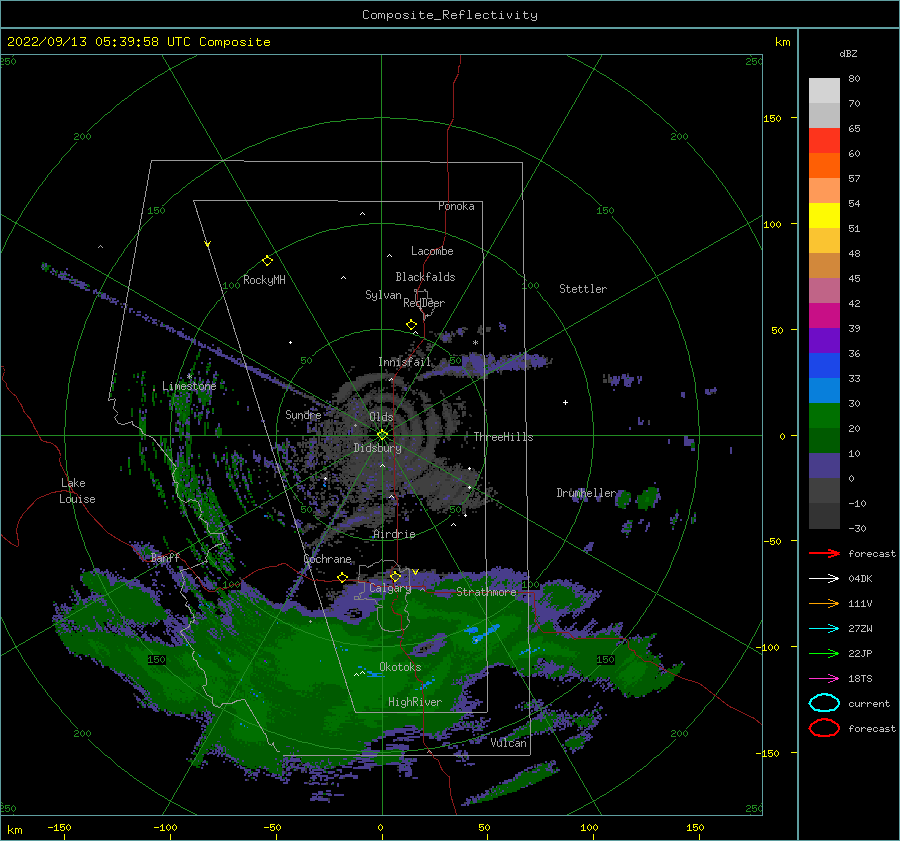Image resolution: width=900 pixels, height=841 pixels.
Task: Click the Composite_Reflectivity title
Action: pos(449,15)
